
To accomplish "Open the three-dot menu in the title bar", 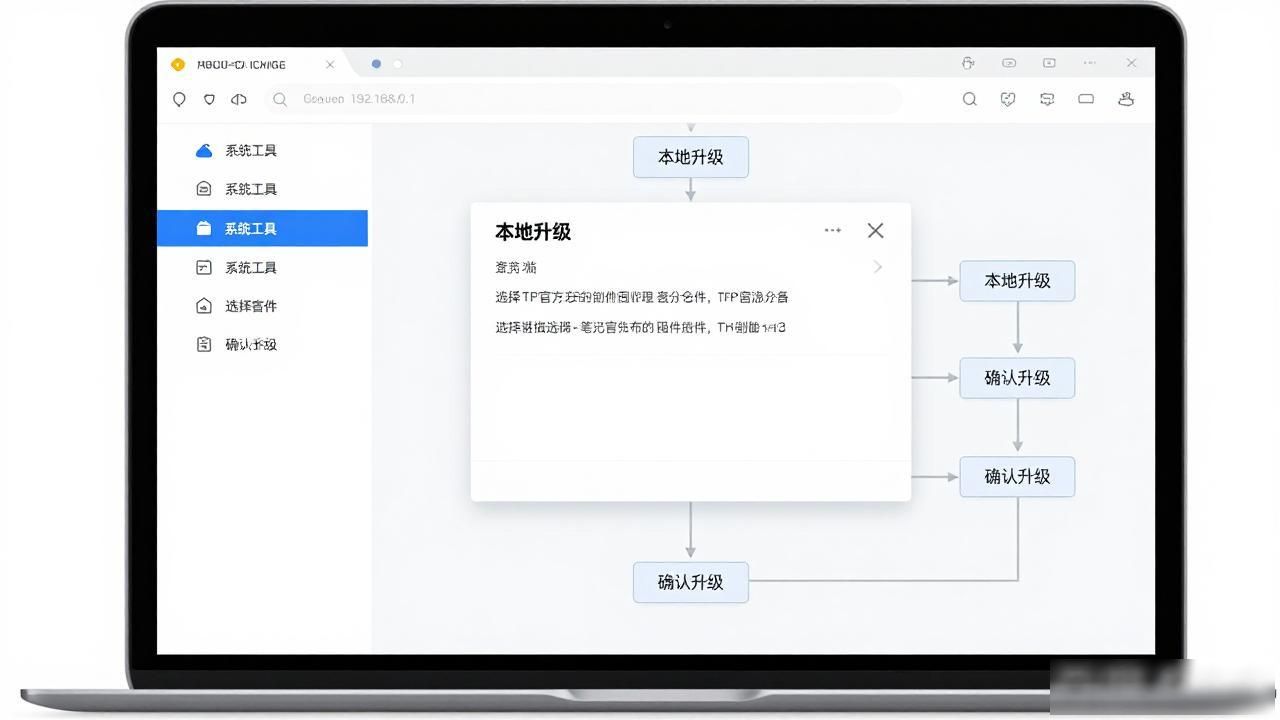I will (x=1089, y=63).
